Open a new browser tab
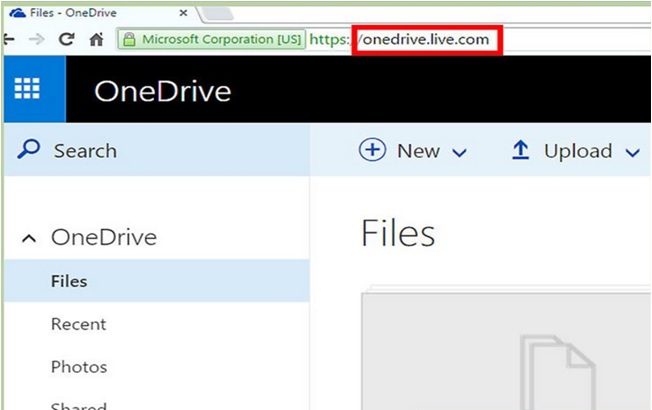 click(x=217, y=14)
